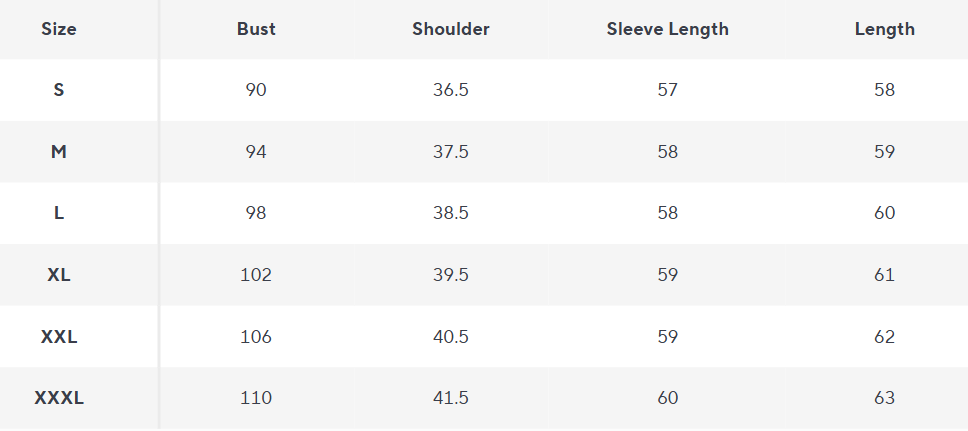Select the M size row label
Image resolution: width=968 pixels, height=431 pixels.
point(59,152)
